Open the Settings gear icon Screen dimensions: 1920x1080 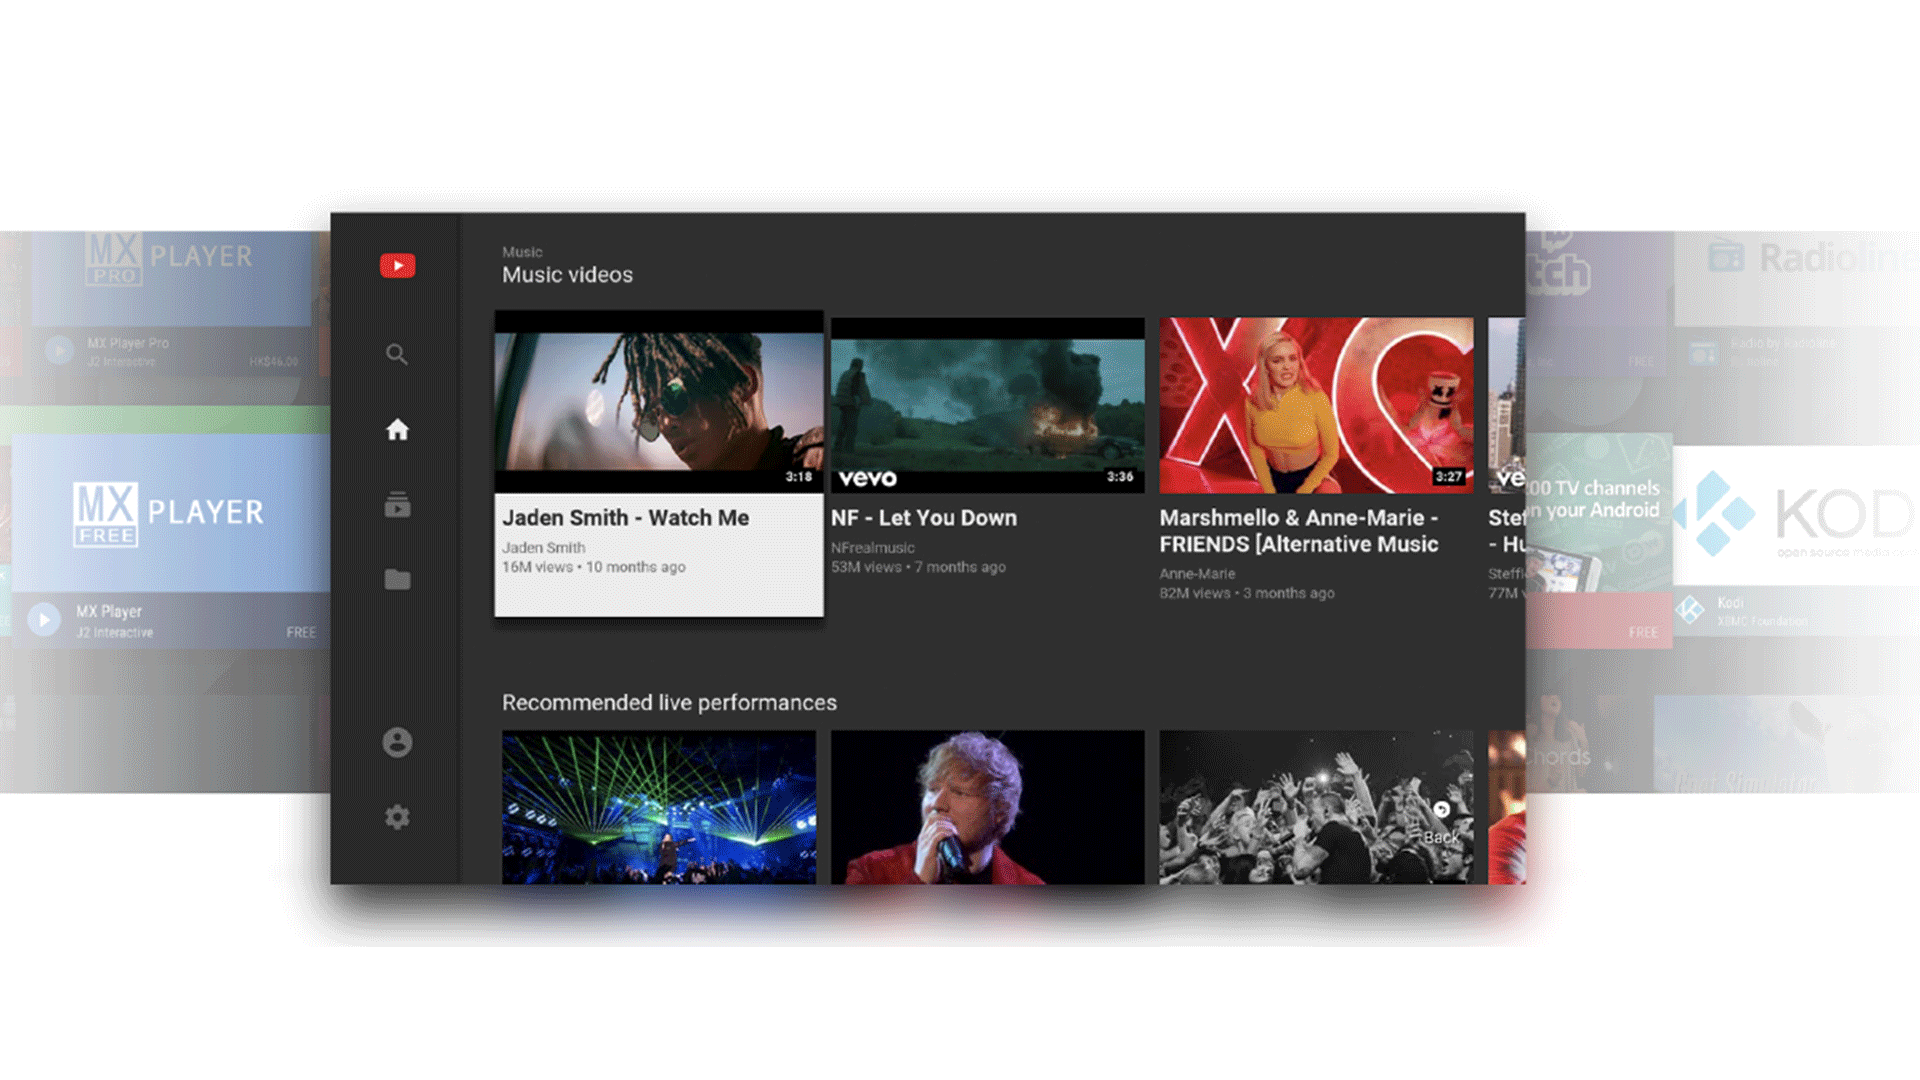coord(397,817)
